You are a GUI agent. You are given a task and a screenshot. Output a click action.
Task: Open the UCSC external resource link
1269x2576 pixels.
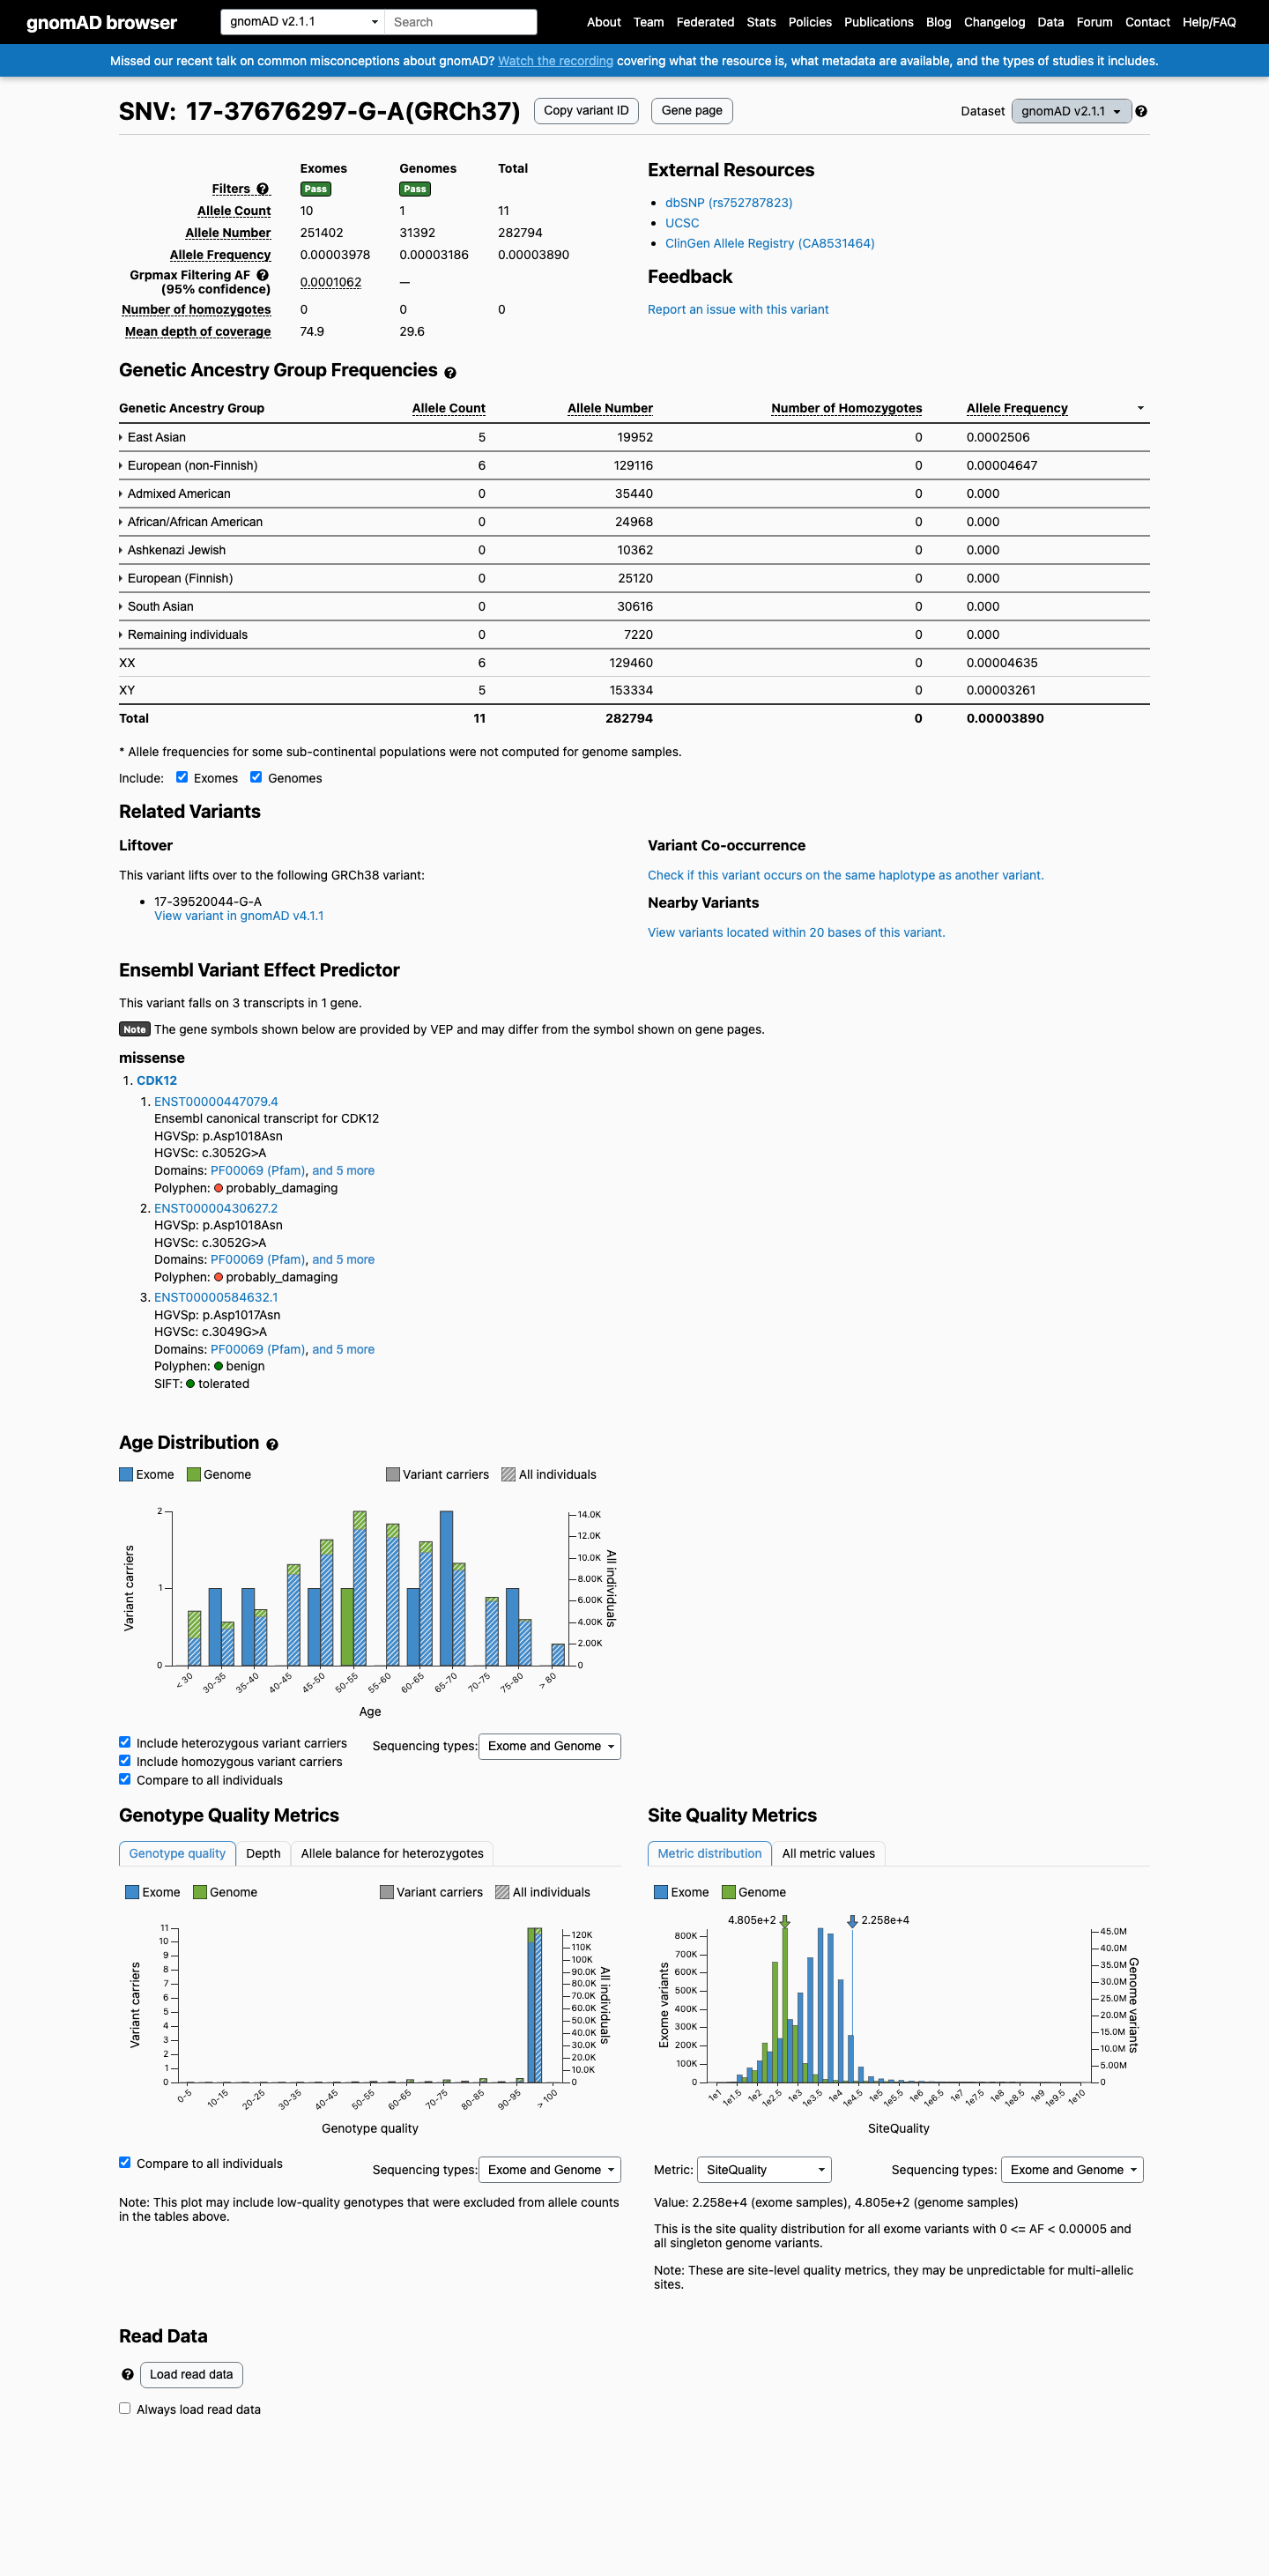(682, 223)
